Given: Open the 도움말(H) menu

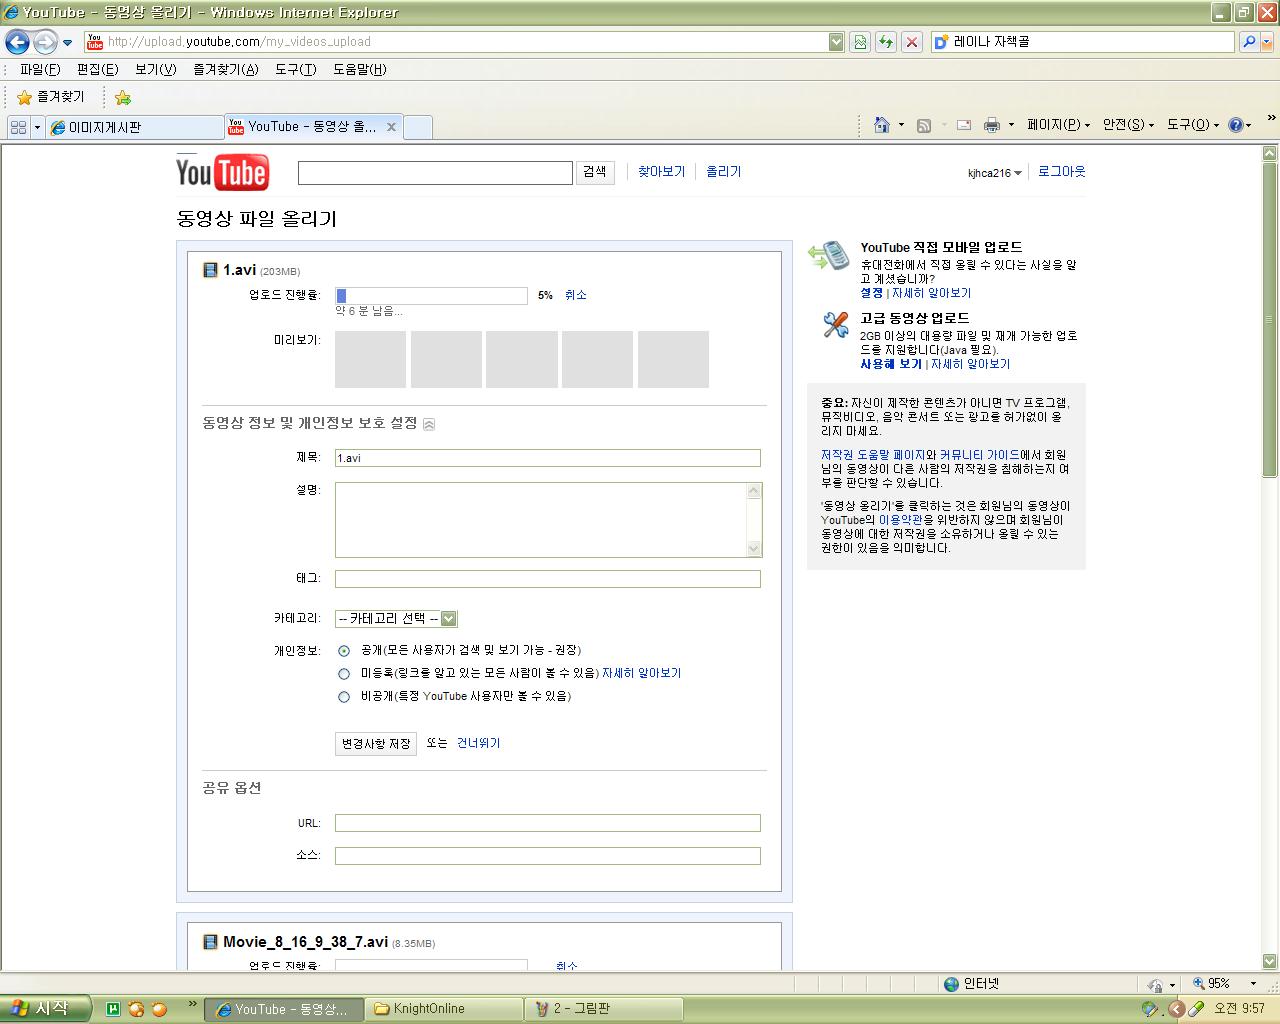Looking at the screenshot, I should point(359,69).
